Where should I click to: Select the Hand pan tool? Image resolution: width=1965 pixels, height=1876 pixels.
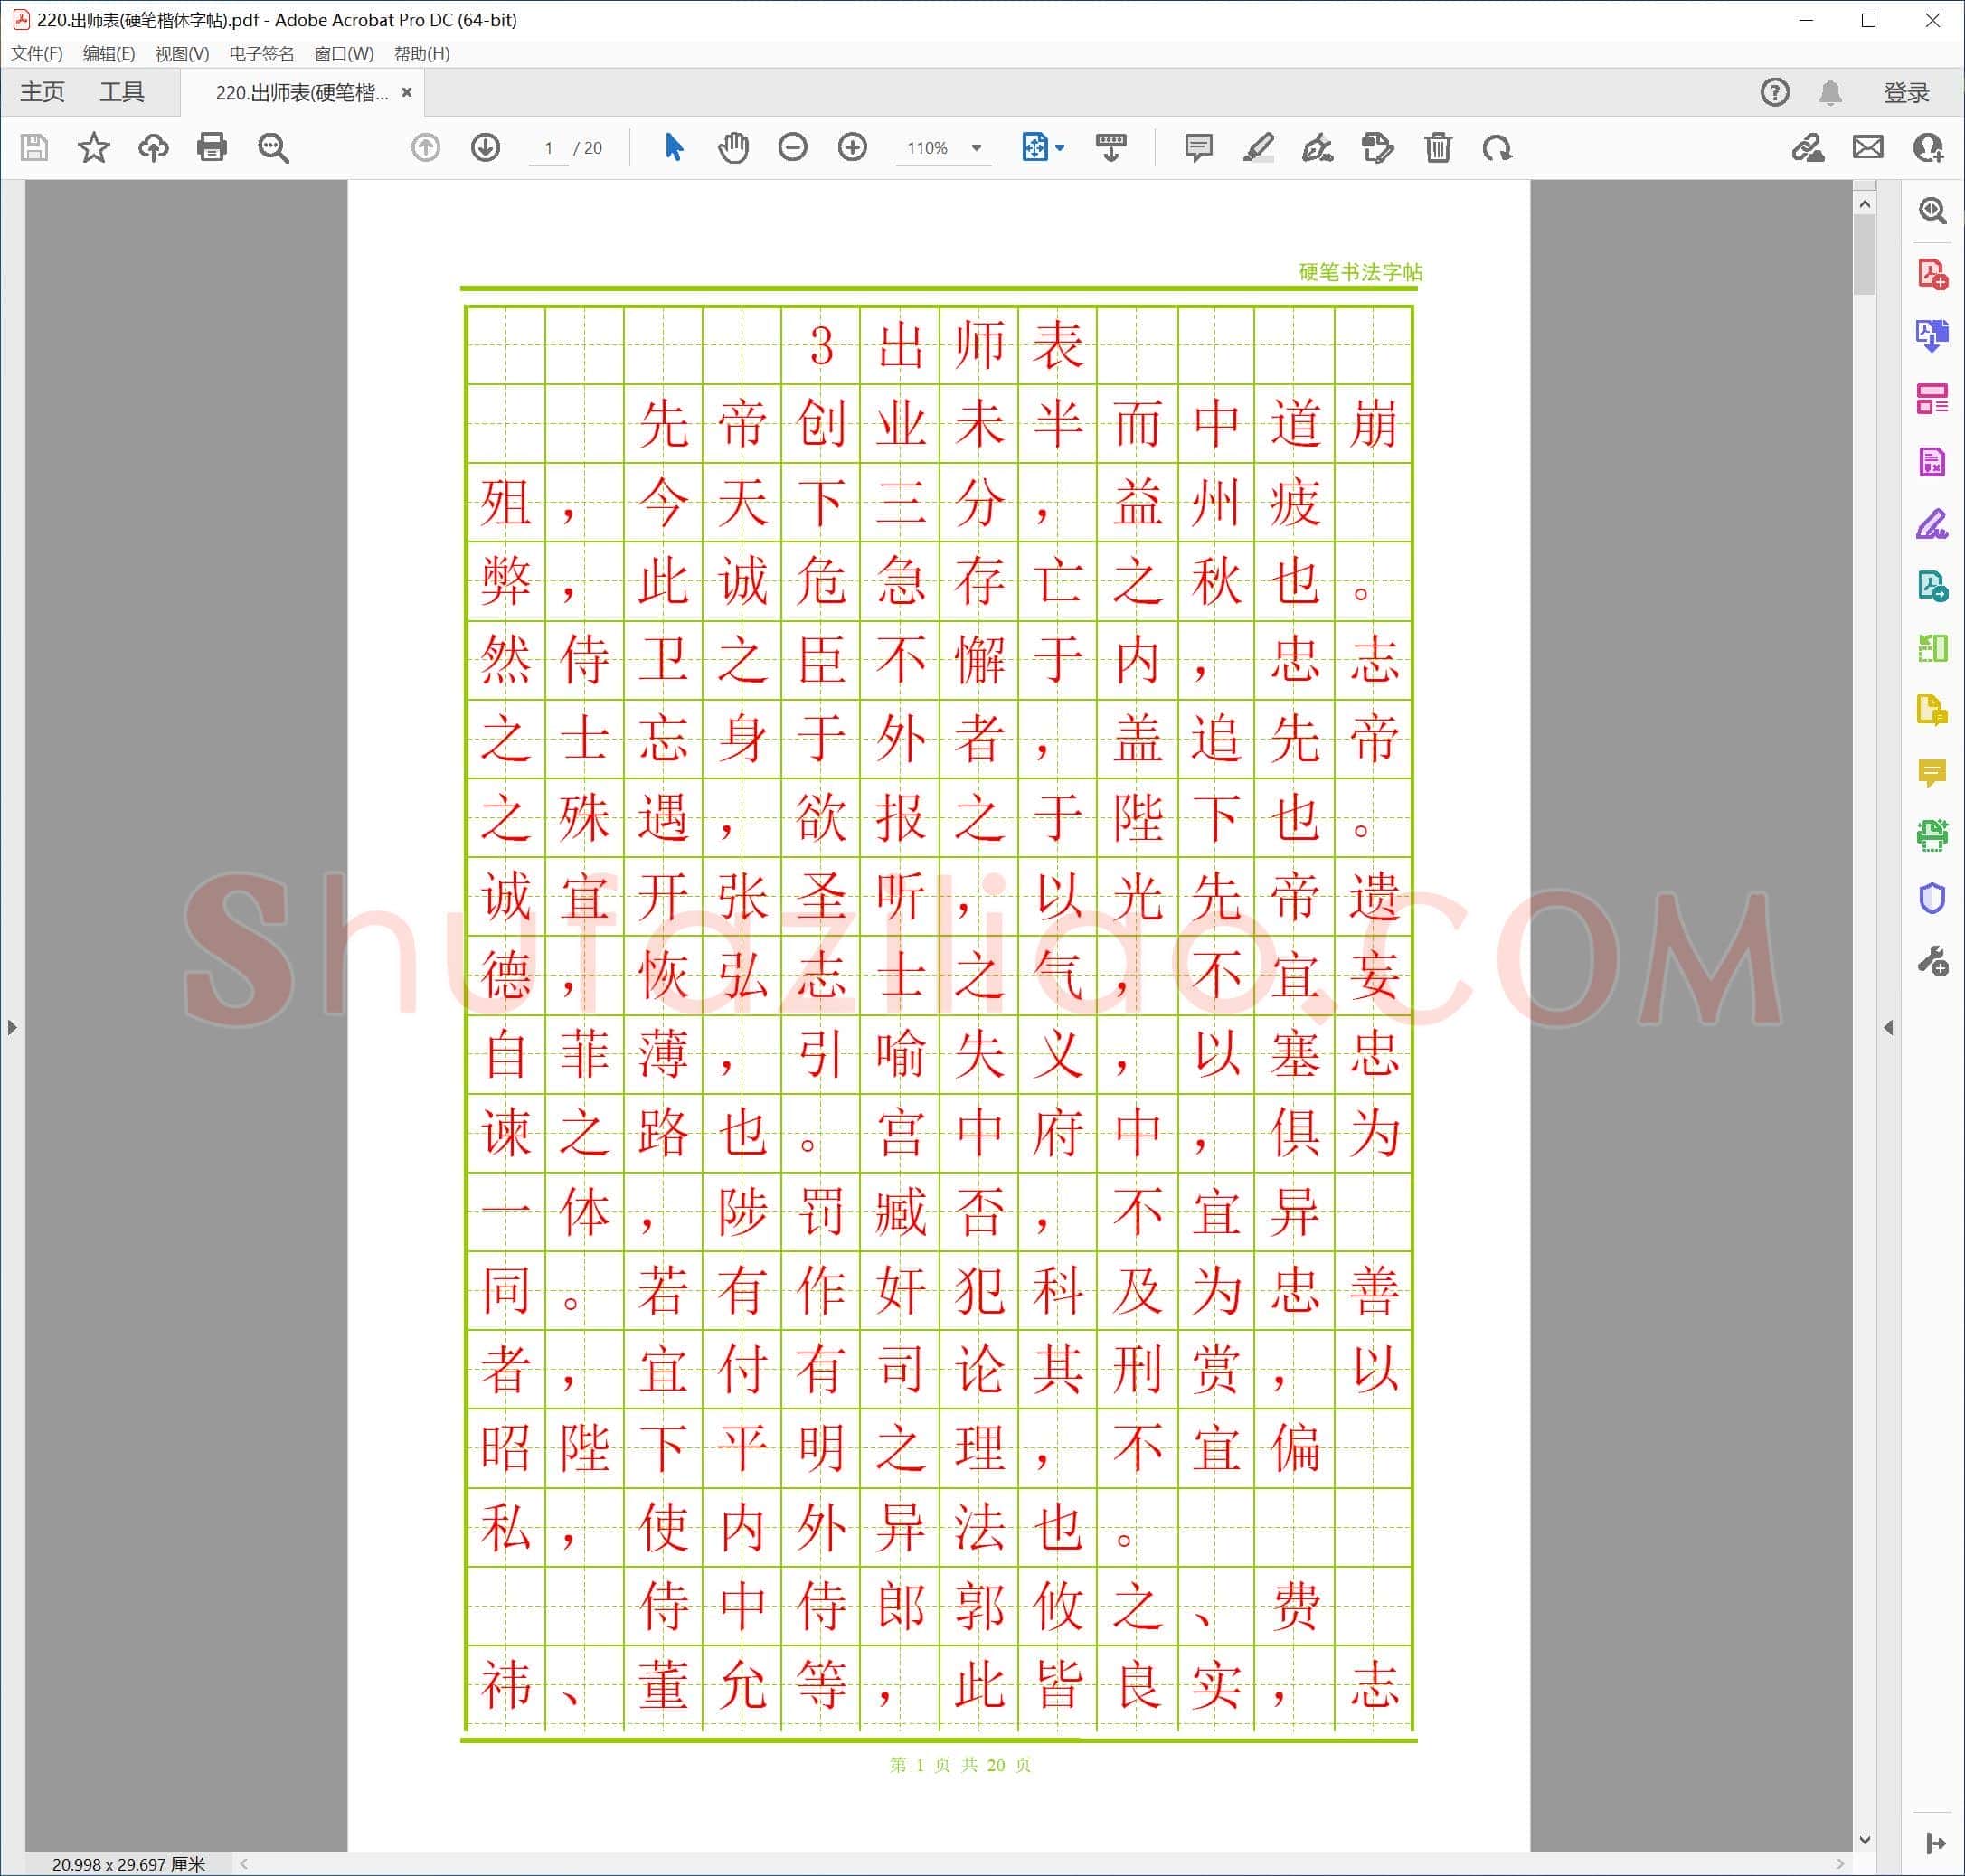(x=733, y=148)
